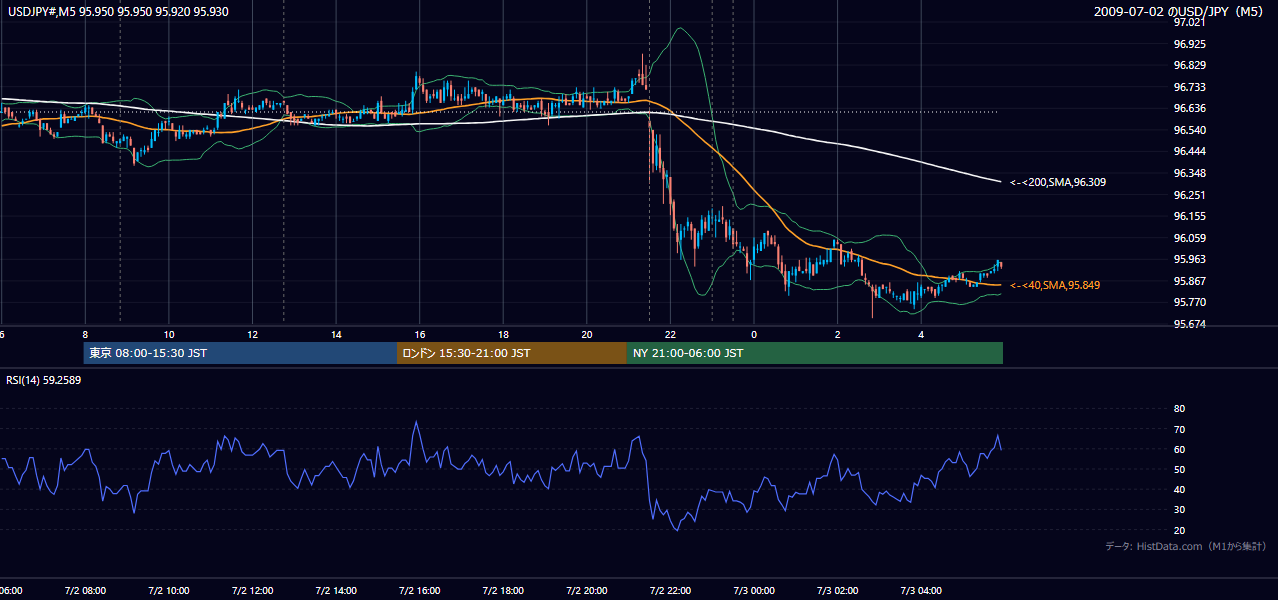This screenshot has width=1278, height=600.
Task: Click price axis value 96.059
Action: coord(1190,238)
